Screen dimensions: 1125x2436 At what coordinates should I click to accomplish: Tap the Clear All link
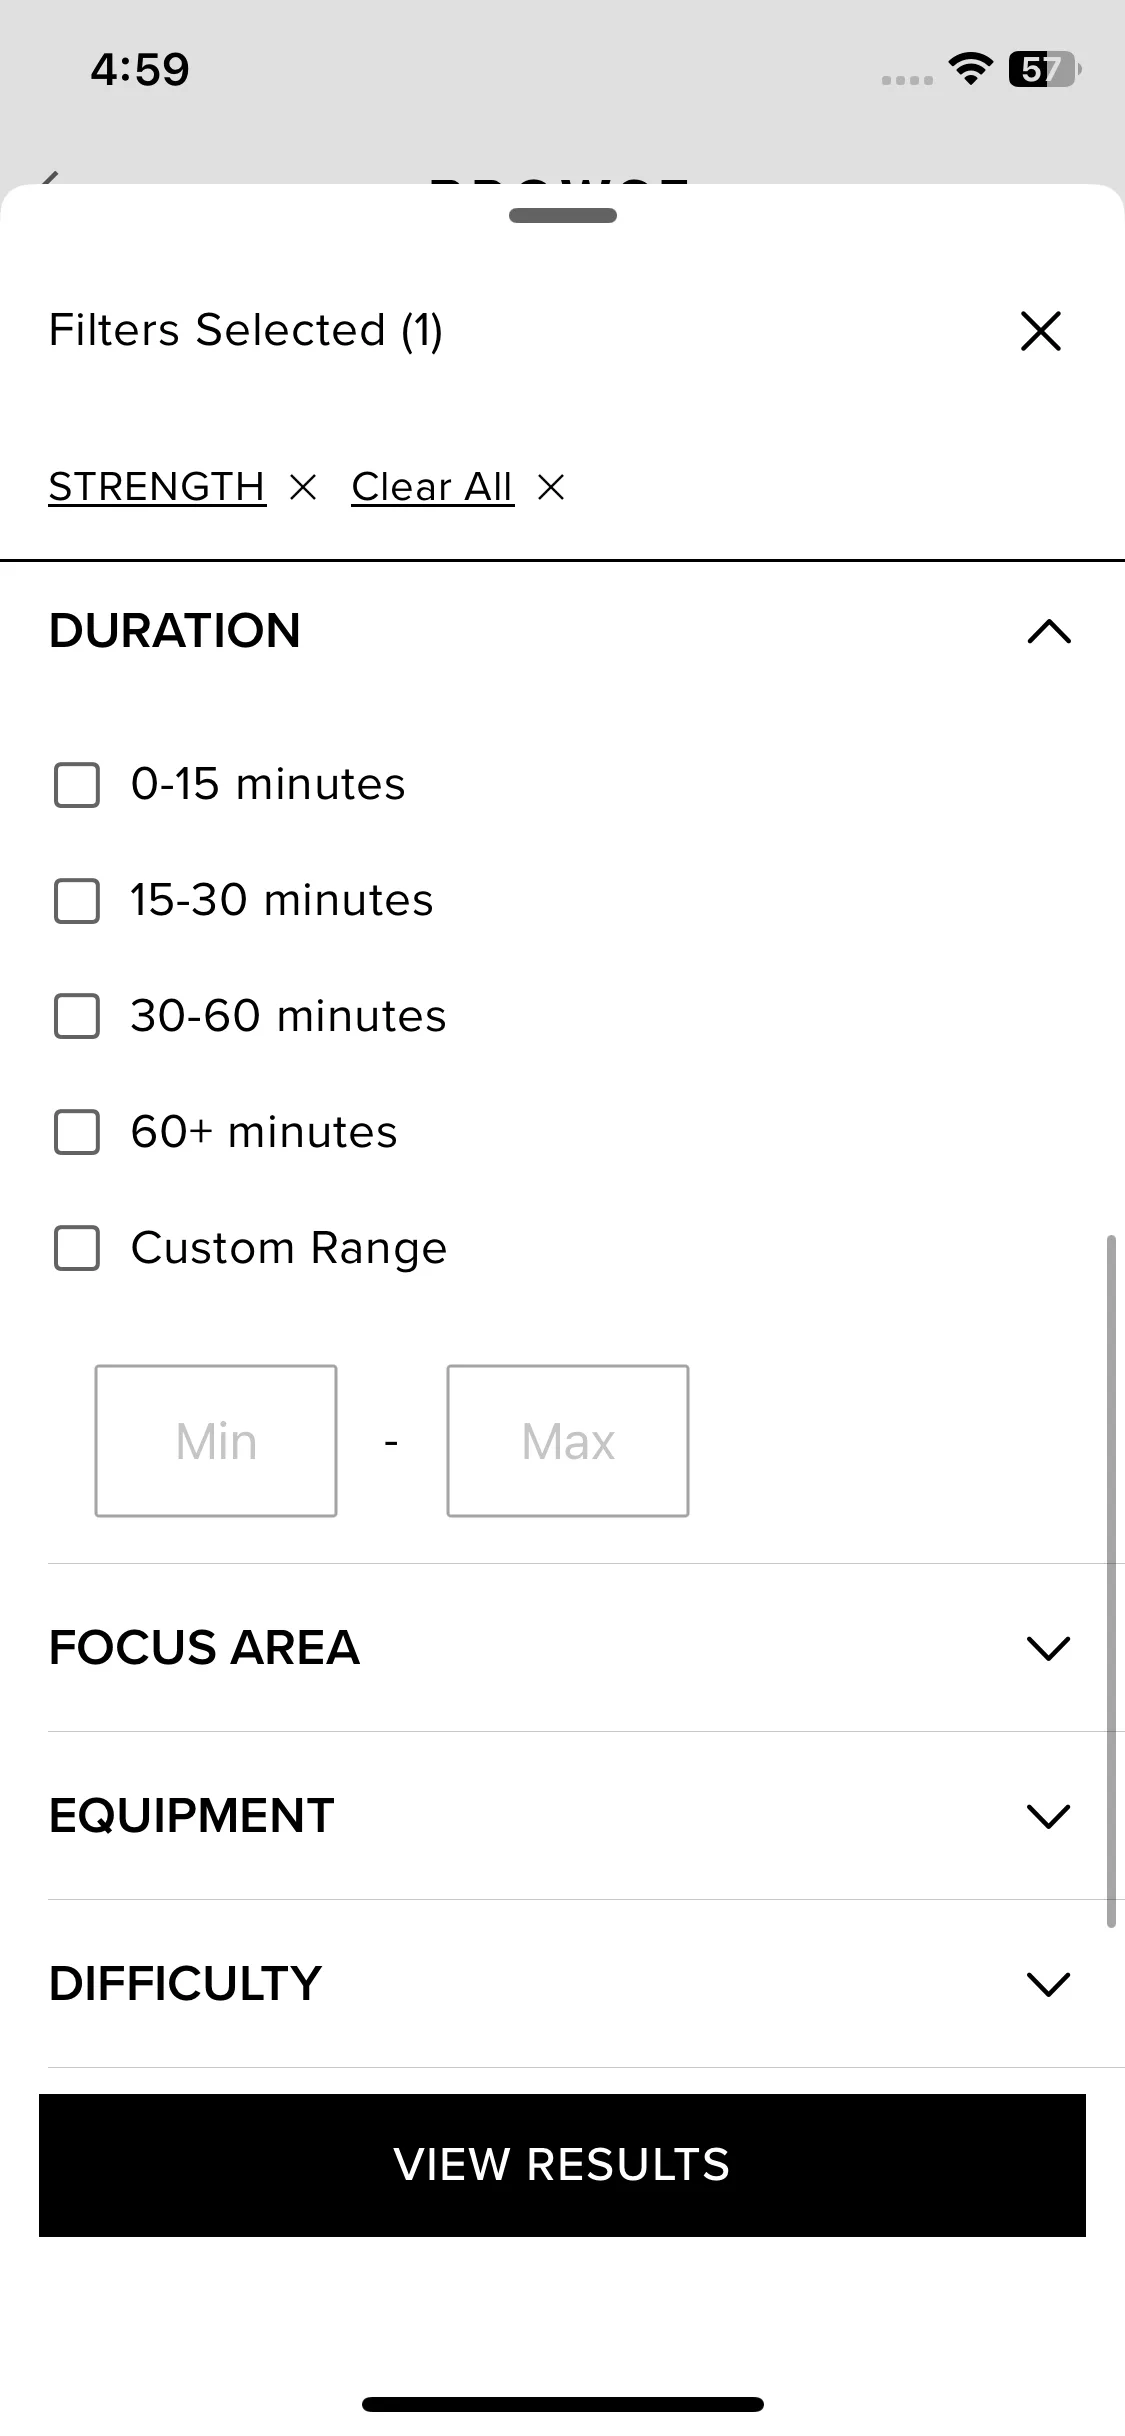432,488
